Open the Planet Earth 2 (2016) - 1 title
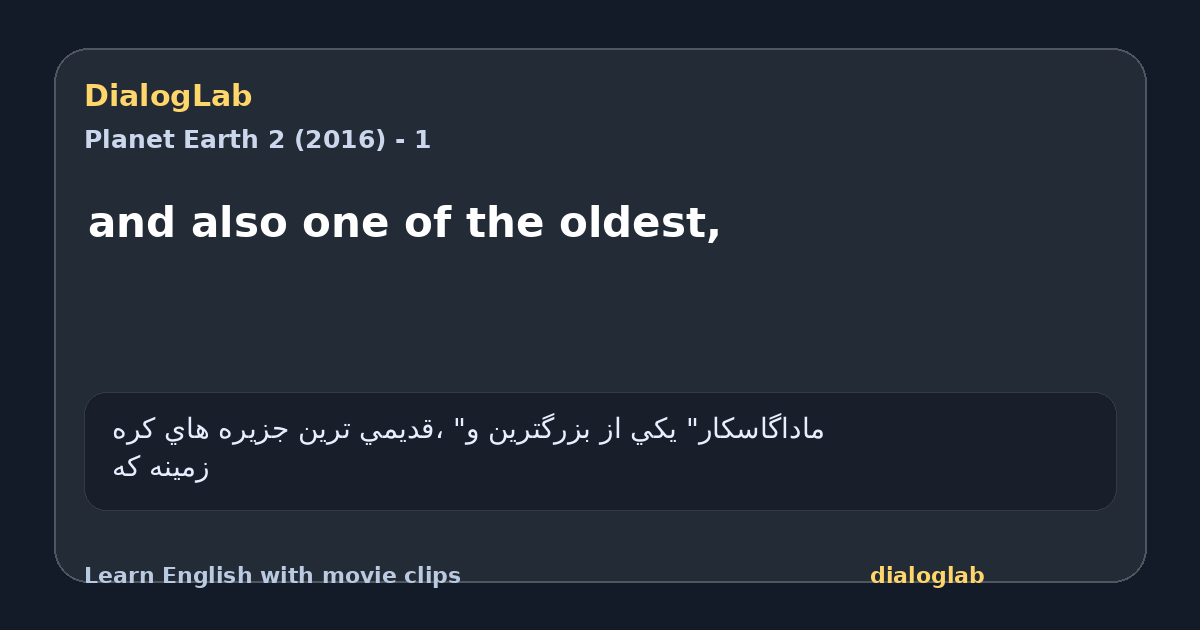1200x630 pixels. (x=257, y=140)
